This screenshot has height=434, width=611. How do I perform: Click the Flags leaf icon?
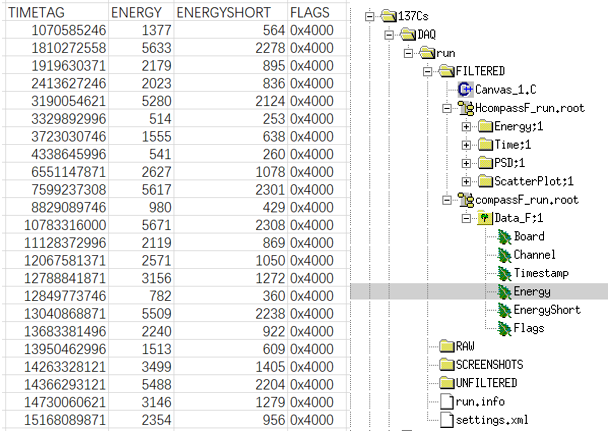tap(504, 328)
